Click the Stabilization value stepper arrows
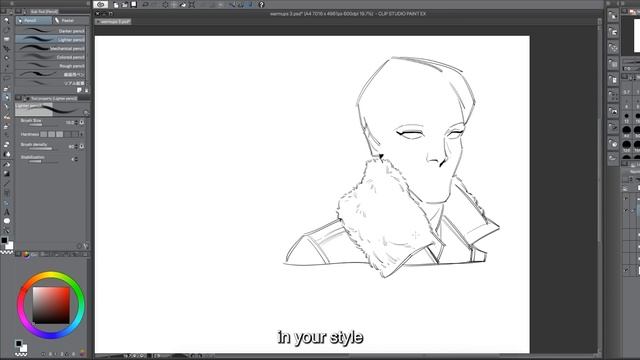The image size is (640, 360). pyautogui.click(x=76, y=159)
